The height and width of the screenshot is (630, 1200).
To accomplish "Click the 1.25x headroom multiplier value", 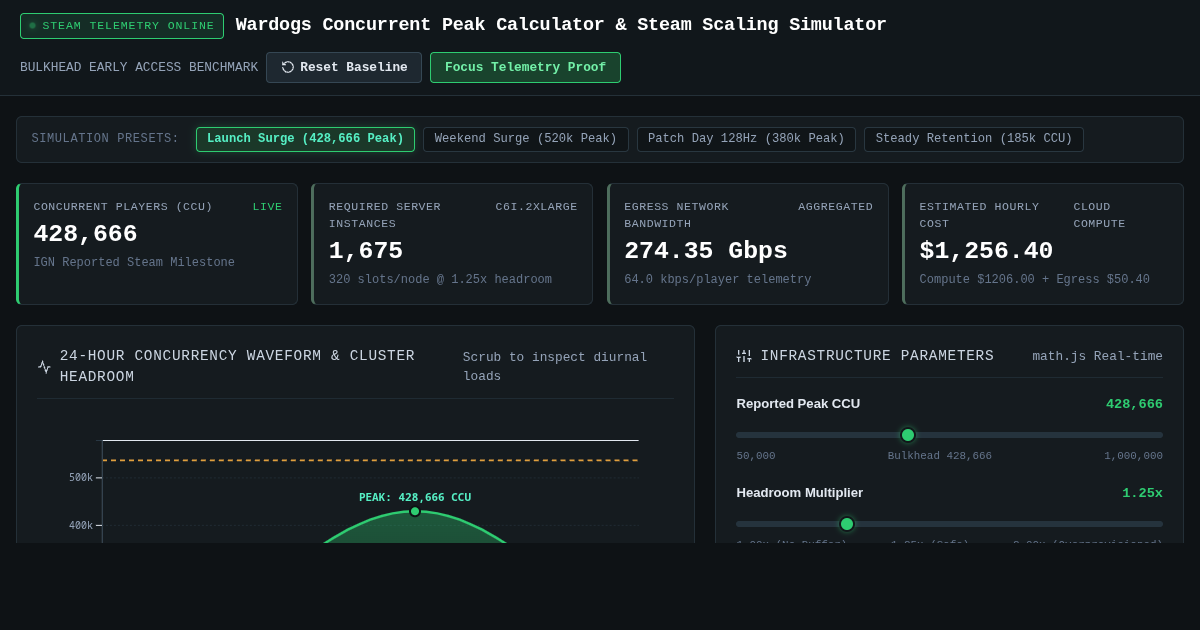I will click(x=1142, y=493).
